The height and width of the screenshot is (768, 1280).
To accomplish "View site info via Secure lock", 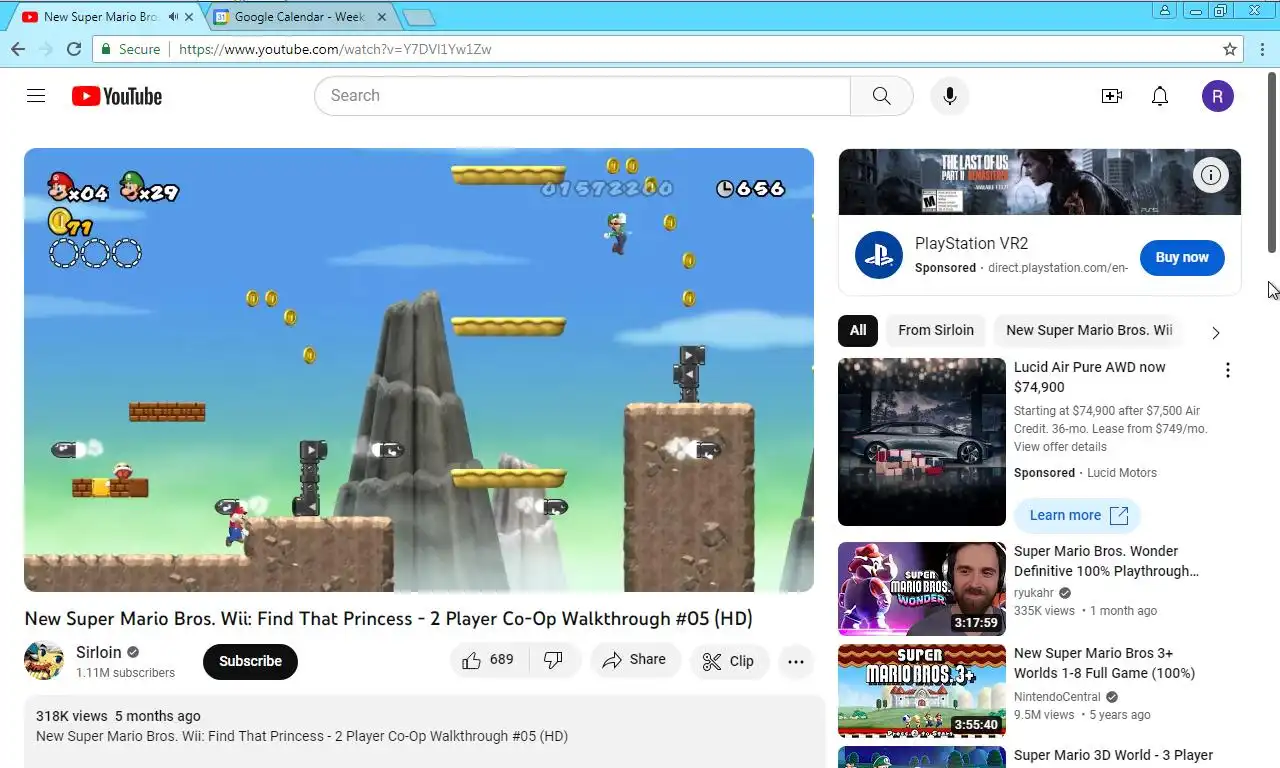I will click(130, 49).
